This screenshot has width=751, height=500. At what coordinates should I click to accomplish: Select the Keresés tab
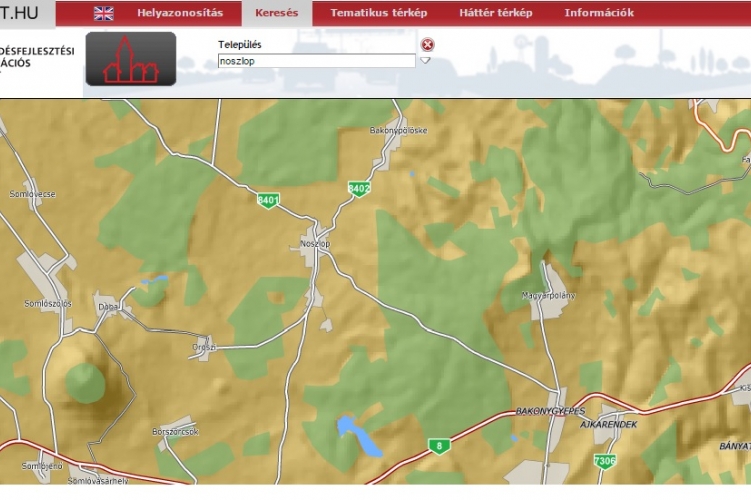click(277, 13)
